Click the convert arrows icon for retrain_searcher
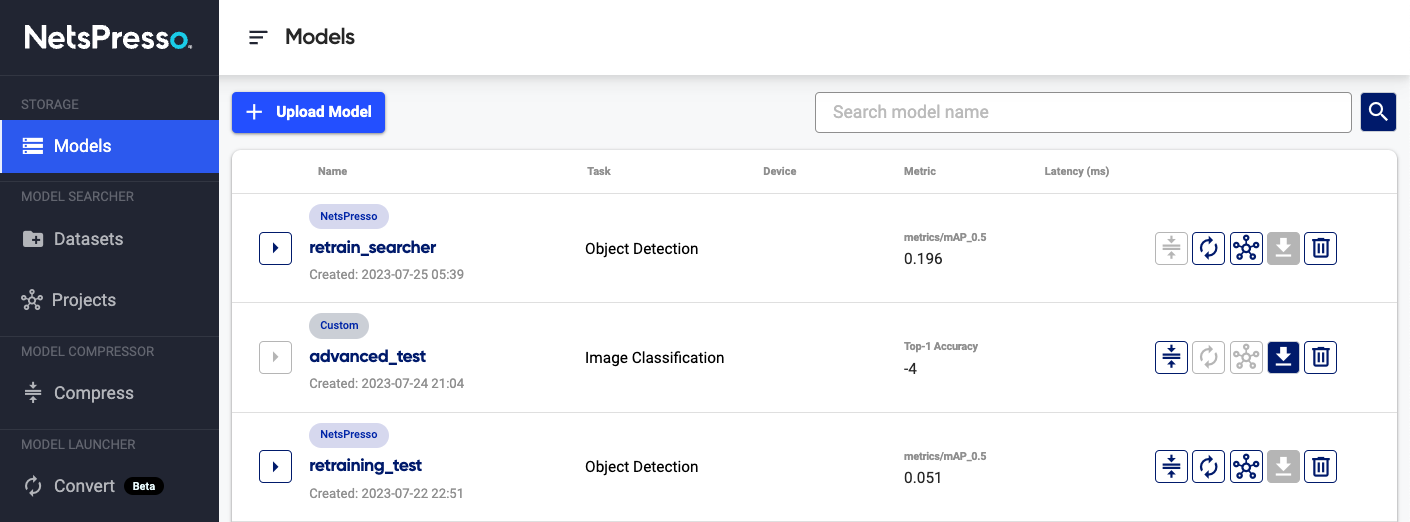The height and width of the screenshot is (522, 1410). coord(1208,248)
